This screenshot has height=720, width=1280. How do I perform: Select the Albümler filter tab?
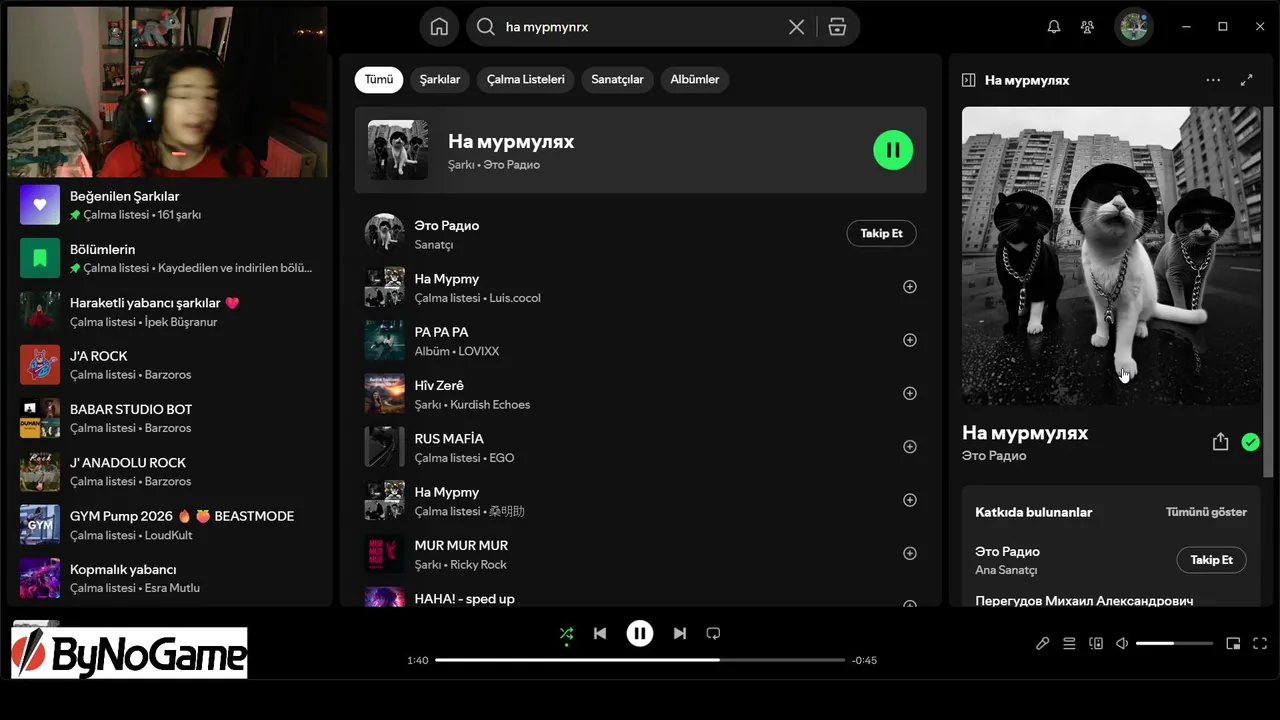(x=695, y=80)
